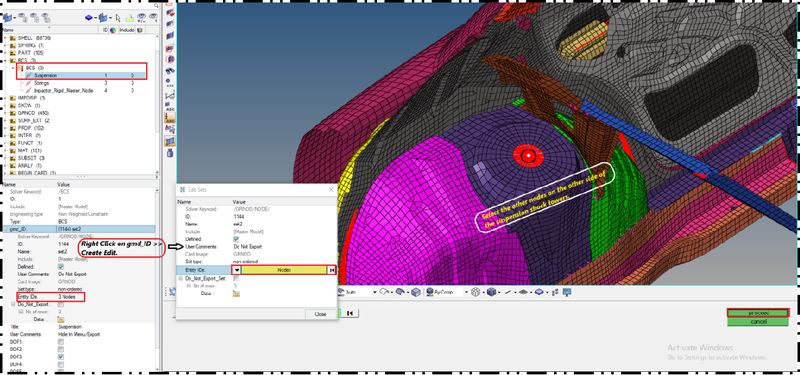This screenshot has width=800, height=375.
Task: Expand the SHELL folder in model browser
Action: [6, 38]
